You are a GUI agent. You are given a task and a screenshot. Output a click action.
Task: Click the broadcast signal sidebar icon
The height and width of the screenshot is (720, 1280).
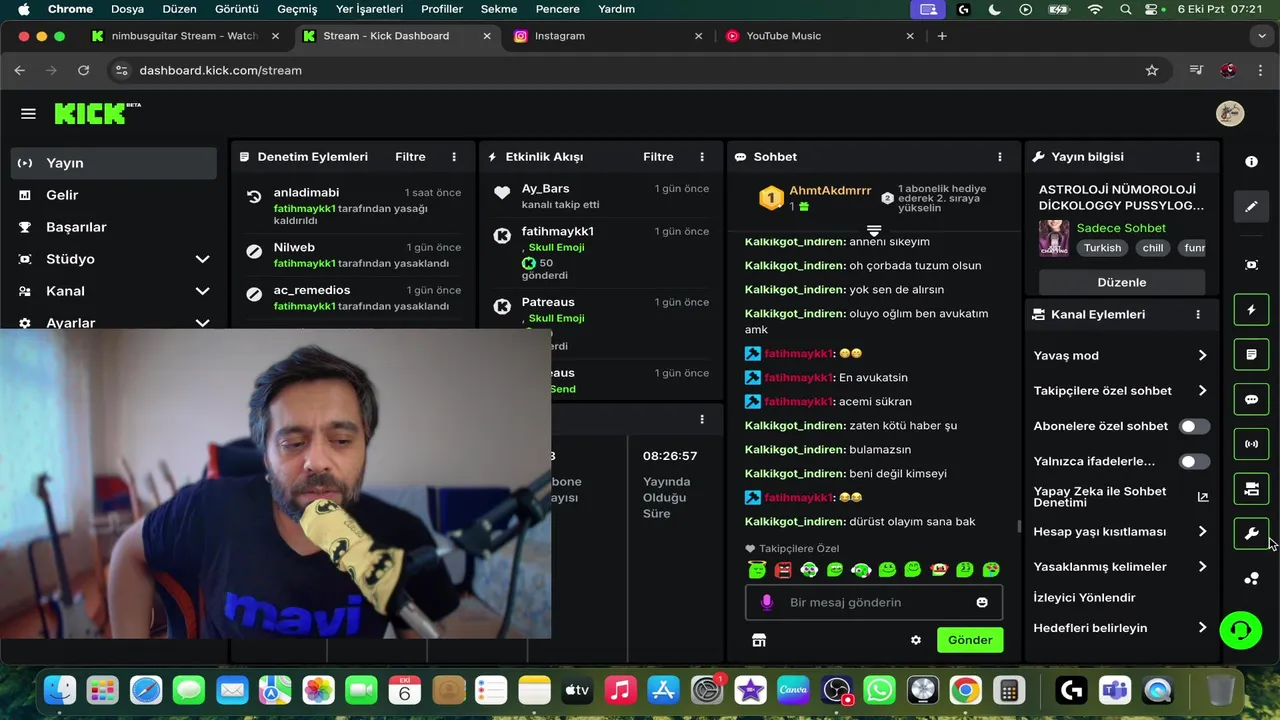click(1251, 444)
